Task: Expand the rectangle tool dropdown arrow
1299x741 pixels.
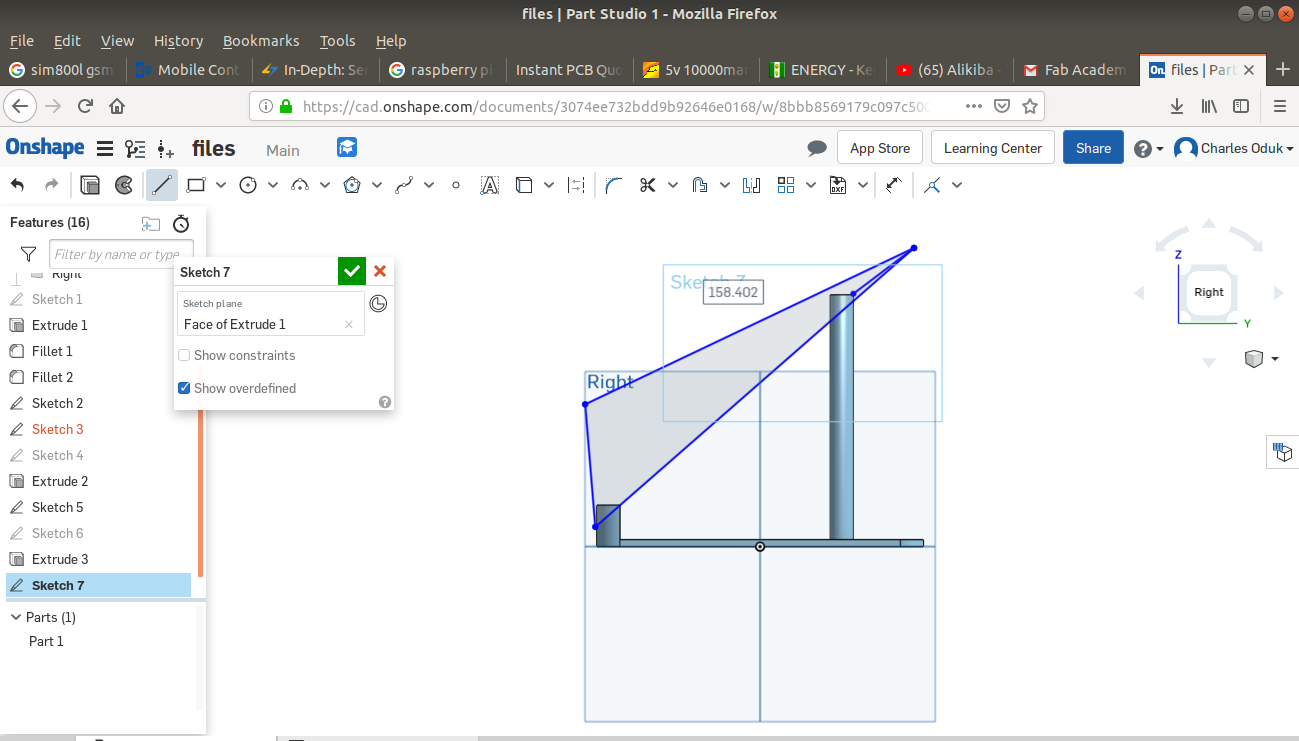Action: pos(221,185)
